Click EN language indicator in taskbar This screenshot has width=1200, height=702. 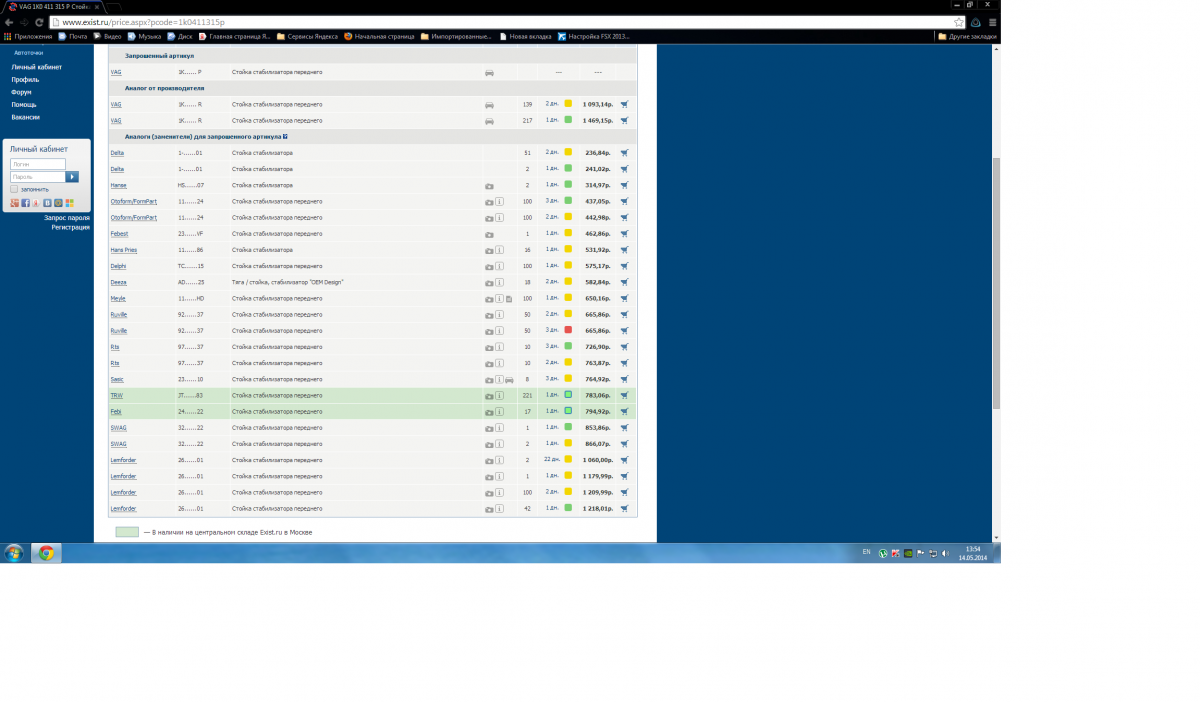click(866, 552)
